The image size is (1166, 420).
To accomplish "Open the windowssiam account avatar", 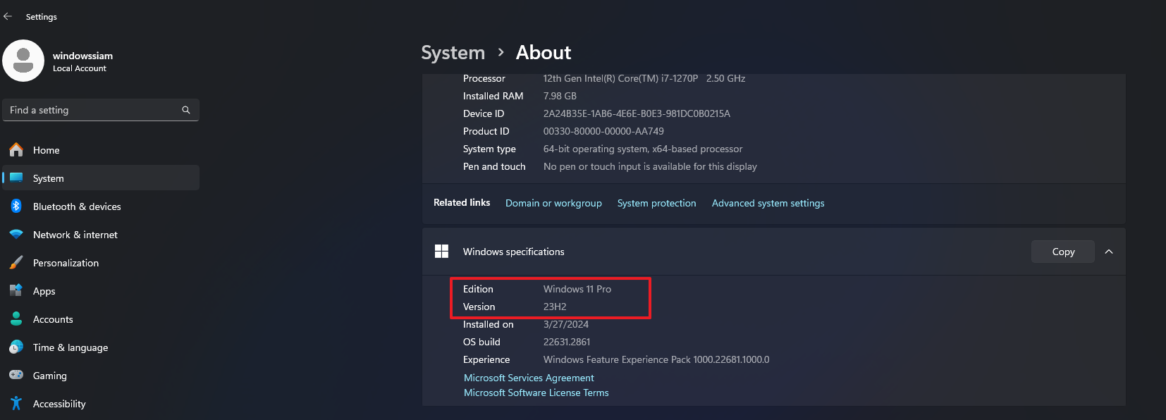I will pos(24,61).
